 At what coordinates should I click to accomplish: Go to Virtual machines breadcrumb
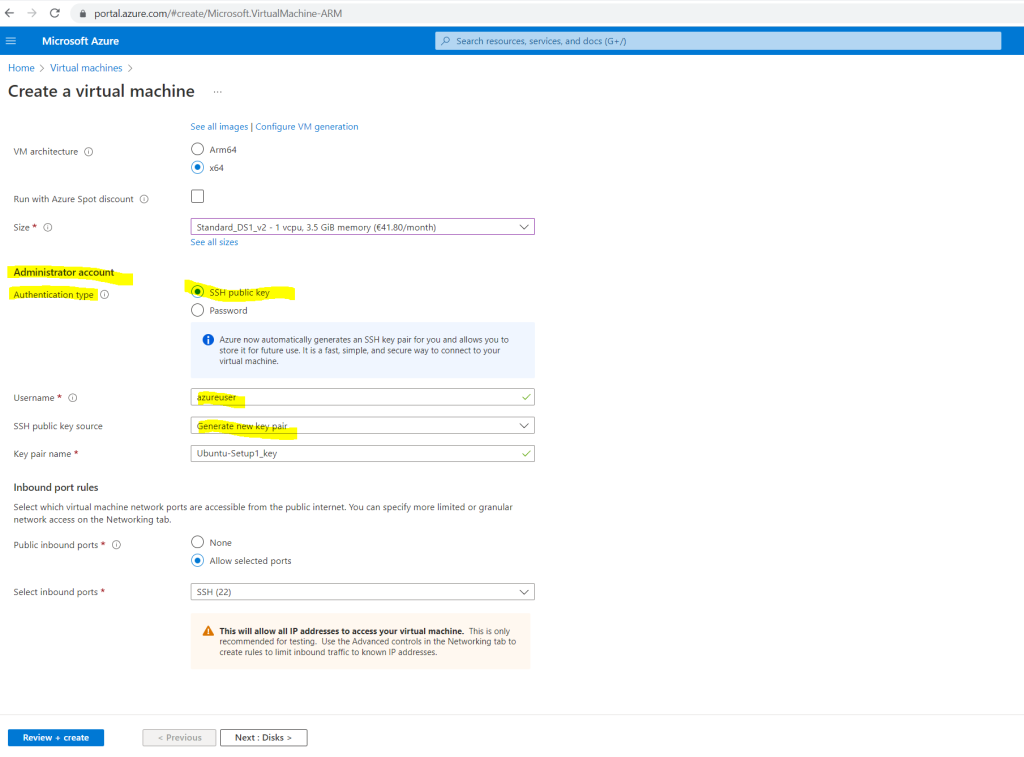[86, 68]
